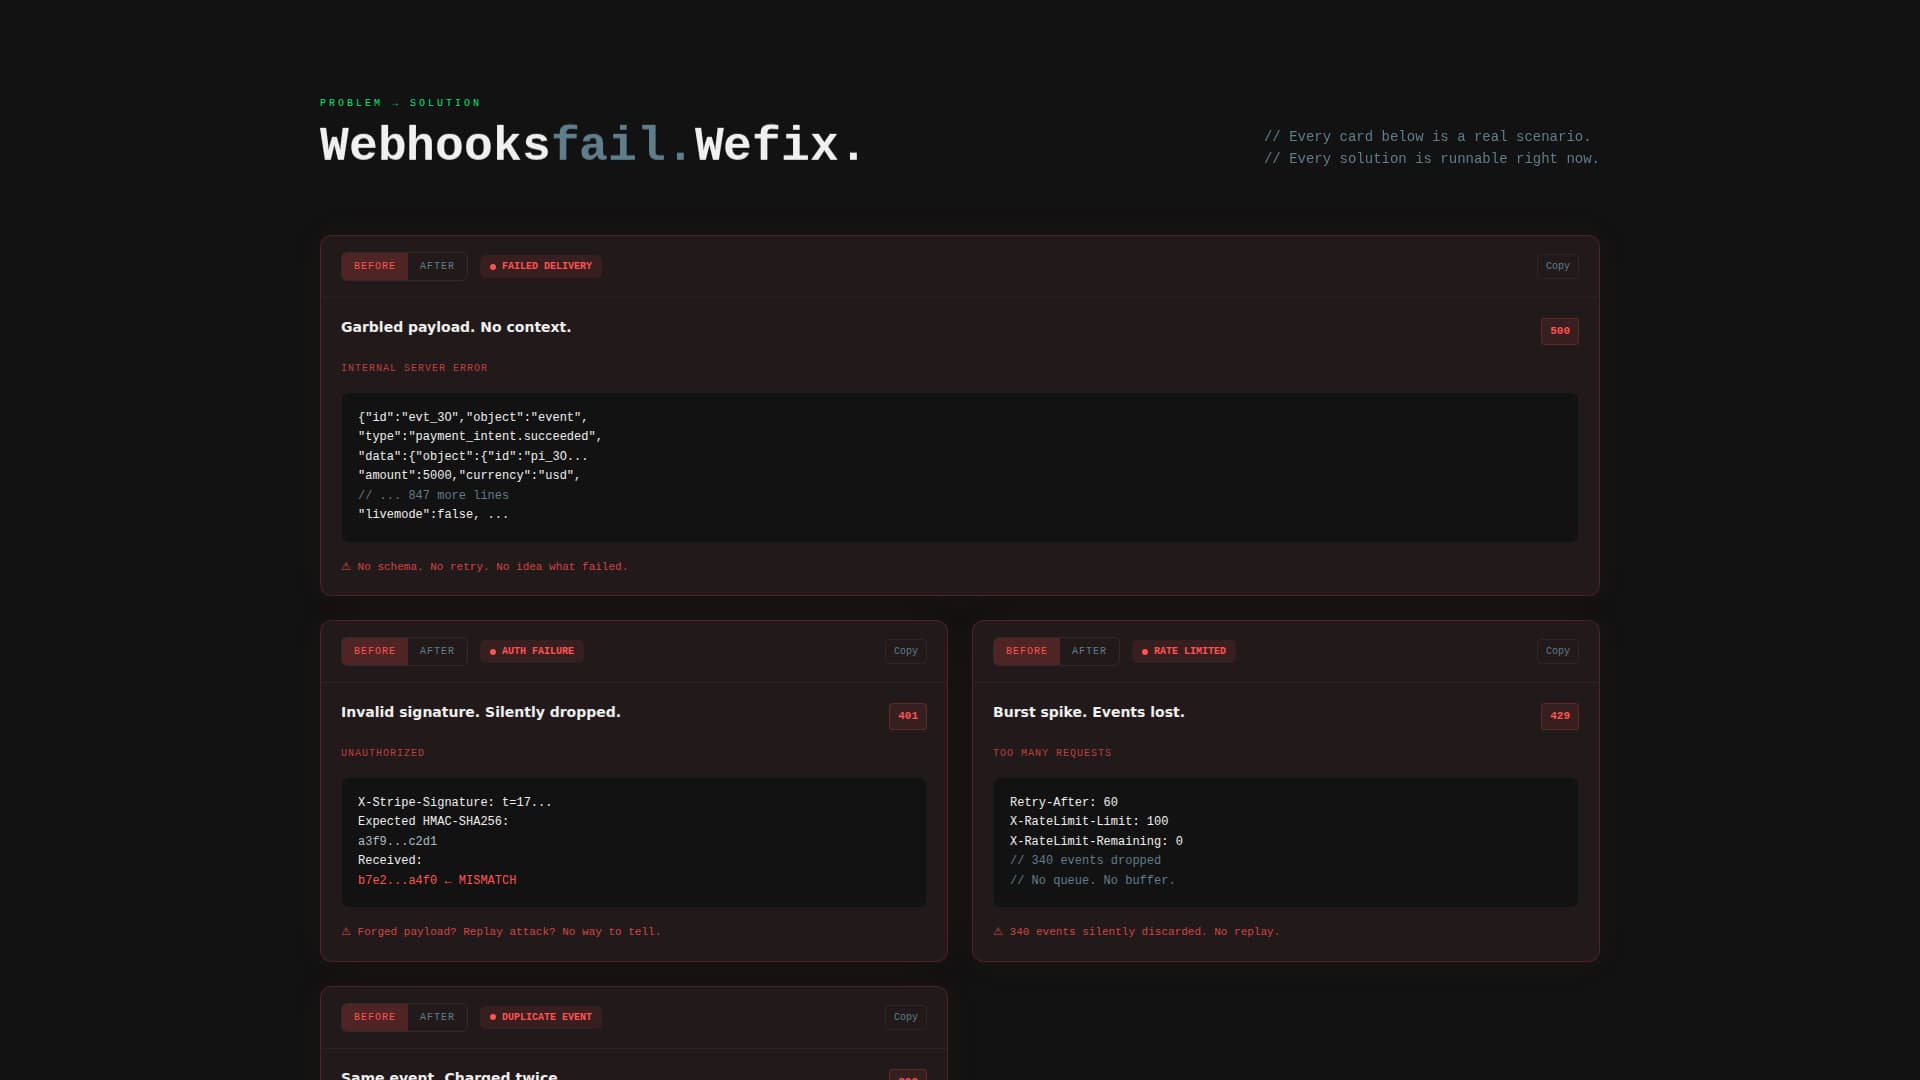Click the PROBLEM → SOLUTION label

click(399, 102)
